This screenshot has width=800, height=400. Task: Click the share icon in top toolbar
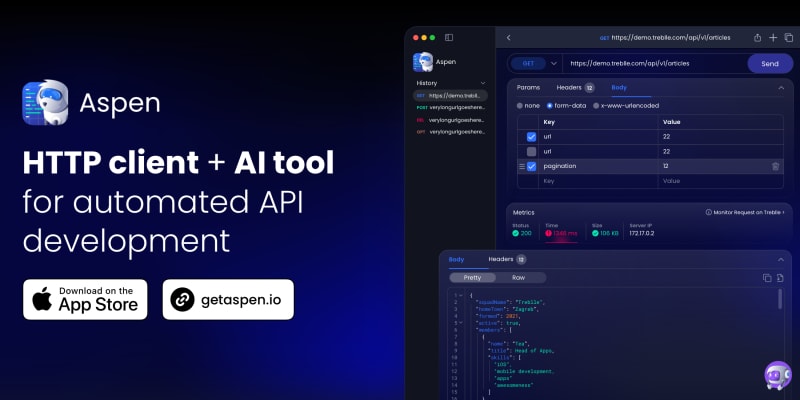click(757, 38)
